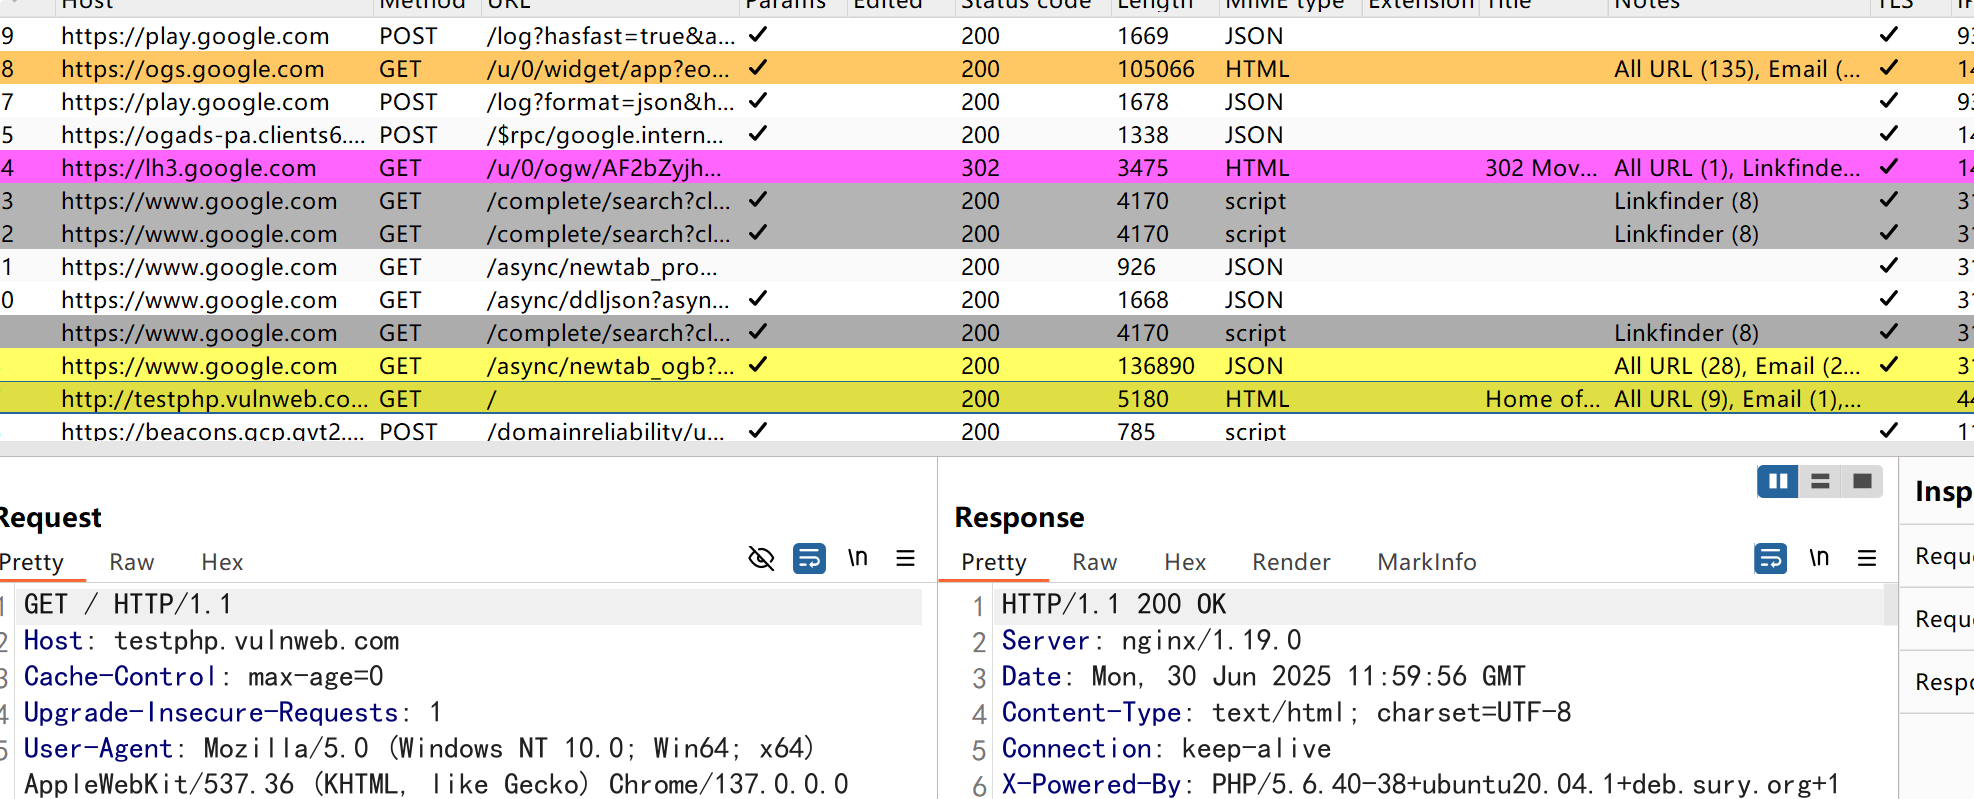The height and width of the screenshot is (799, 1974).
Task: Click the \n icon in the Response panel
Action: click(x=1819, y=558)
